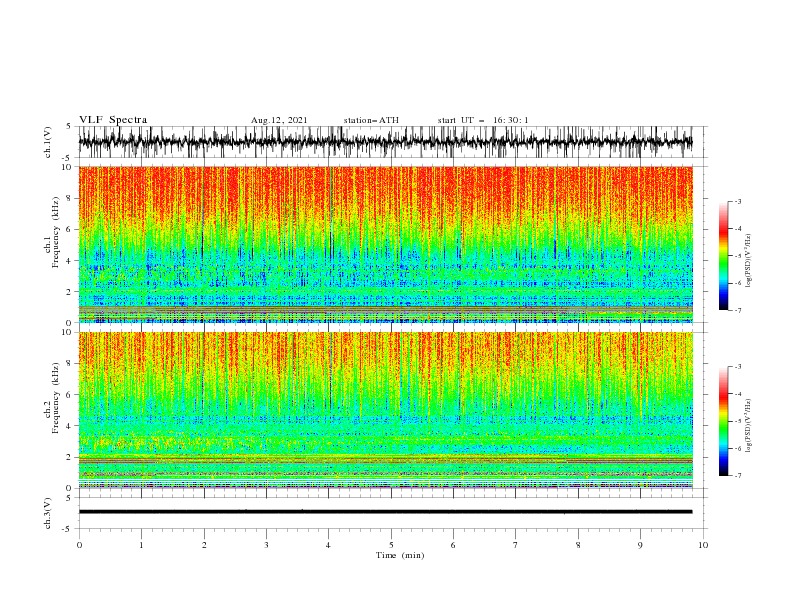Image resolution: width=792 pixels, height=612 pixels.
Task: Click time-axis tick label "8"
Action: (x=578, y=545)
